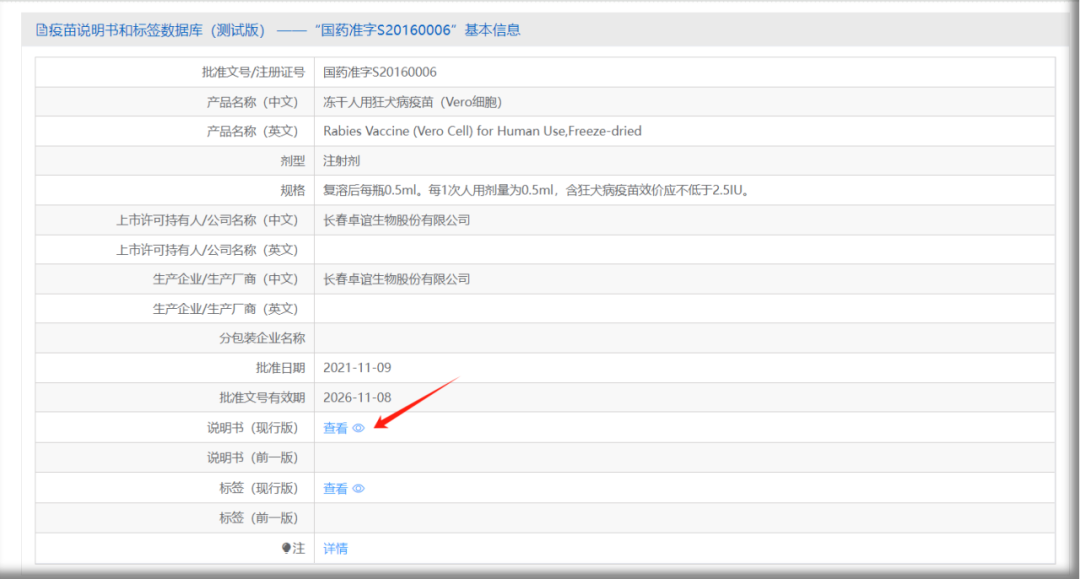The image size is (1080, 579).
Task: Click the 规格 specification text about 0.5ml
Action: (536, 190)
